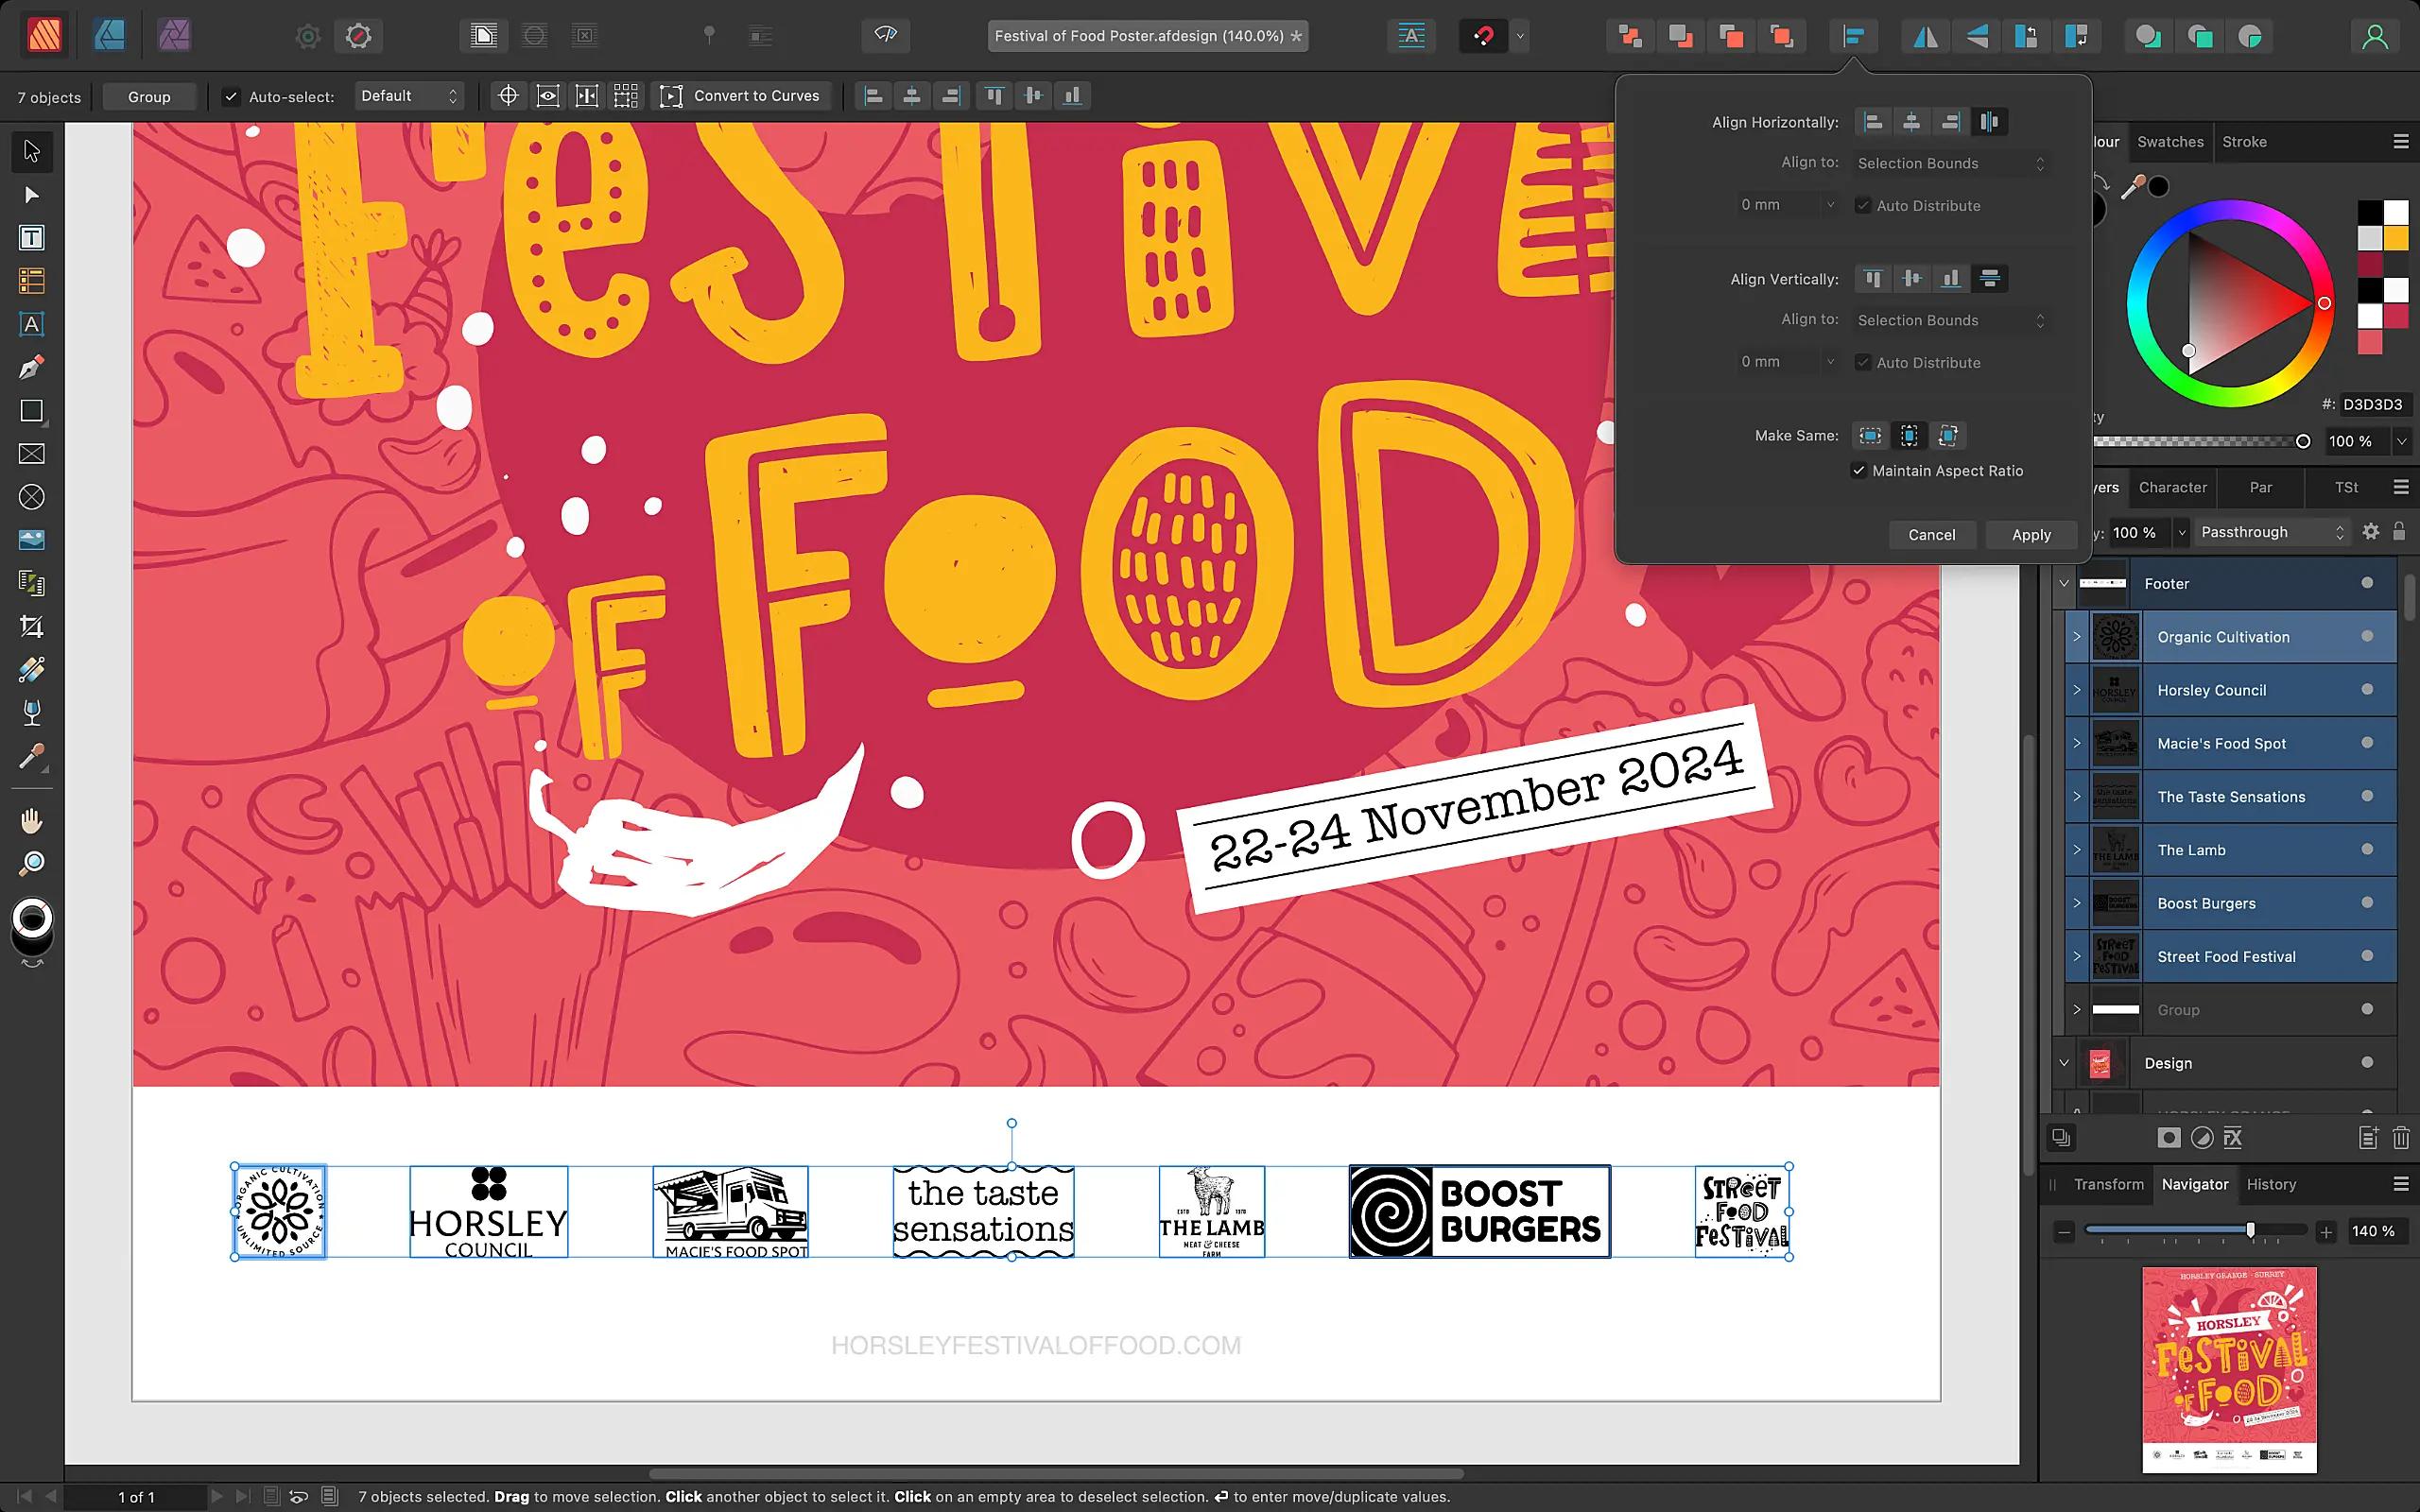Viewport: 2420px width, 1512px height.
Task: Select the Node tool
Action: pyautogui.click(x=31, y=195)
